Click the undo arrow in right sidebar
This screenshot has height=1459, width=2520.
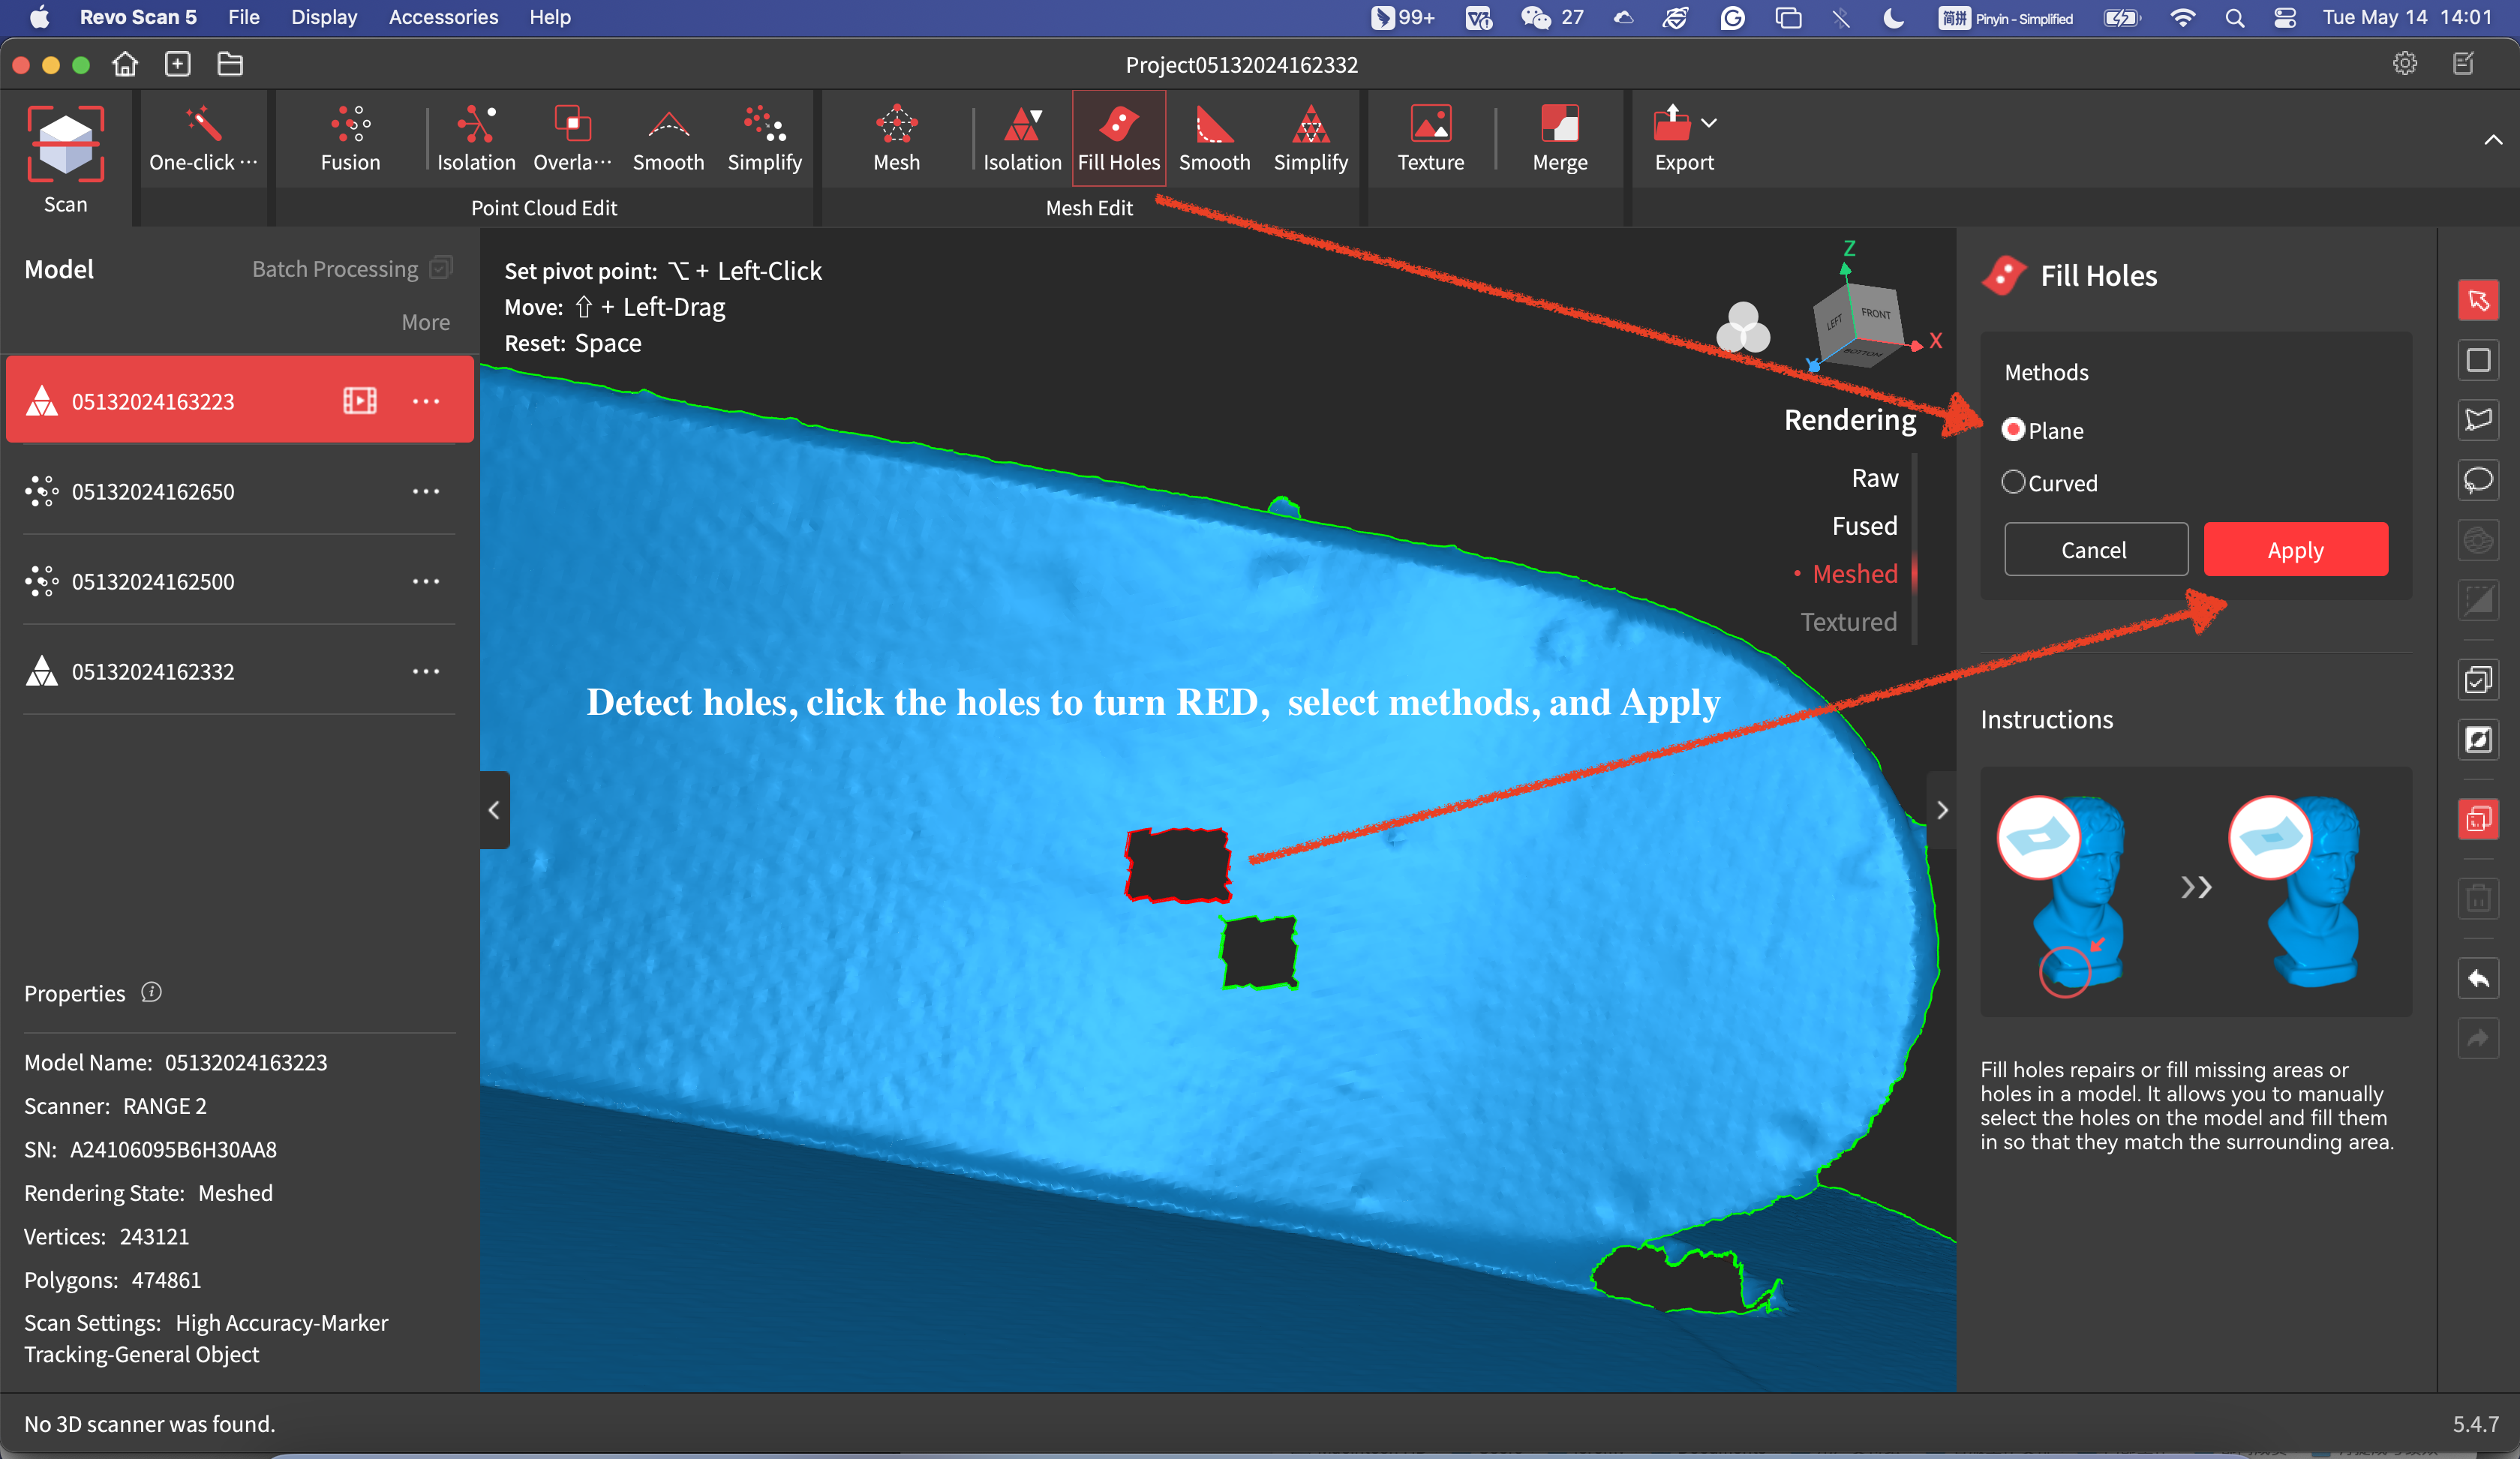point(2478,978)
